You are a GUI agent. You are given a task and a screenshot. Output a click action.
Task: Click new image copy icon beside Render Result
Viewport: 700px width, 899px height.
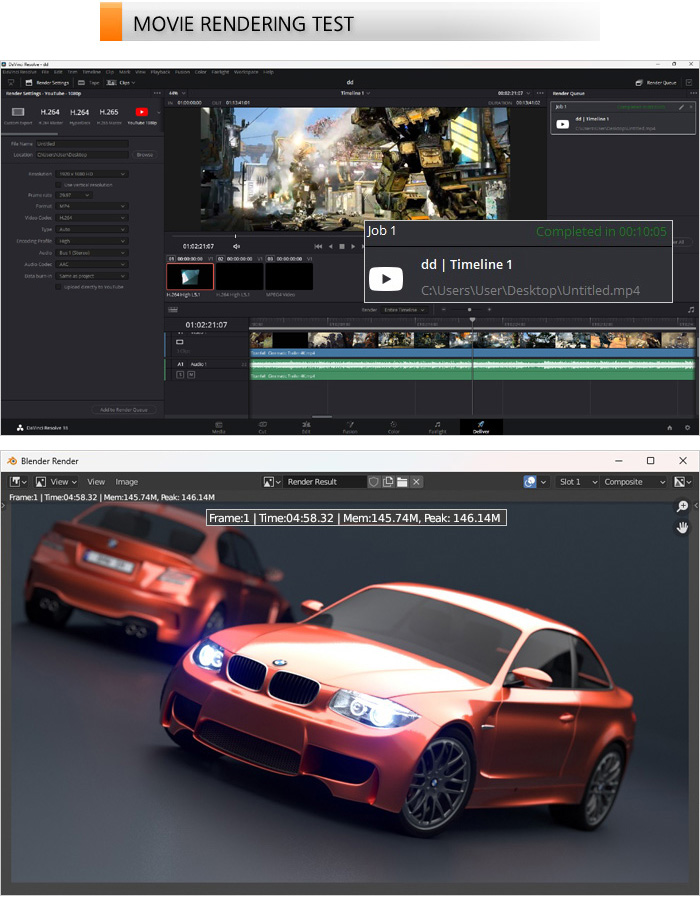[x=388, y=482]
